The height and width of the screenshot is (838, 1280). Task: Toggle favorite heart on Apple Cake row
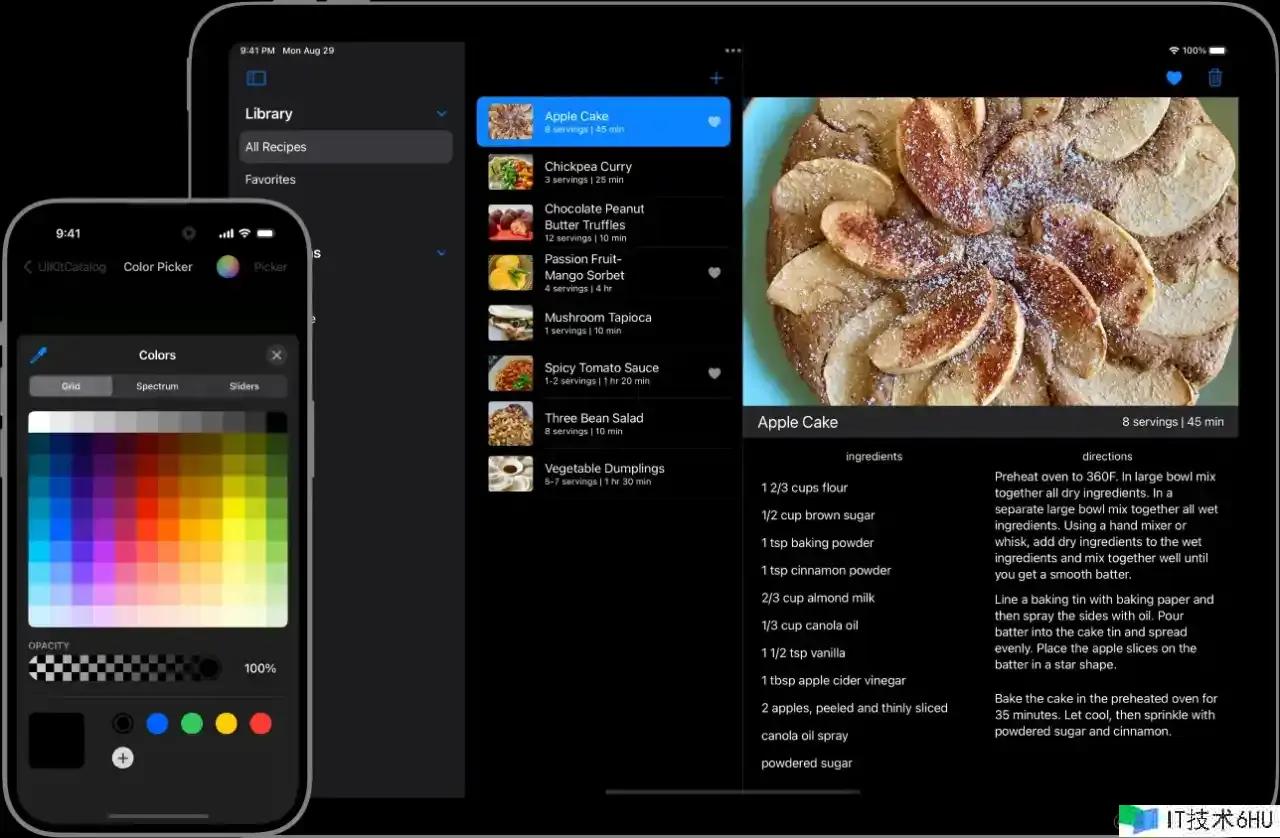pyautogui.click(x=714, y=122)
